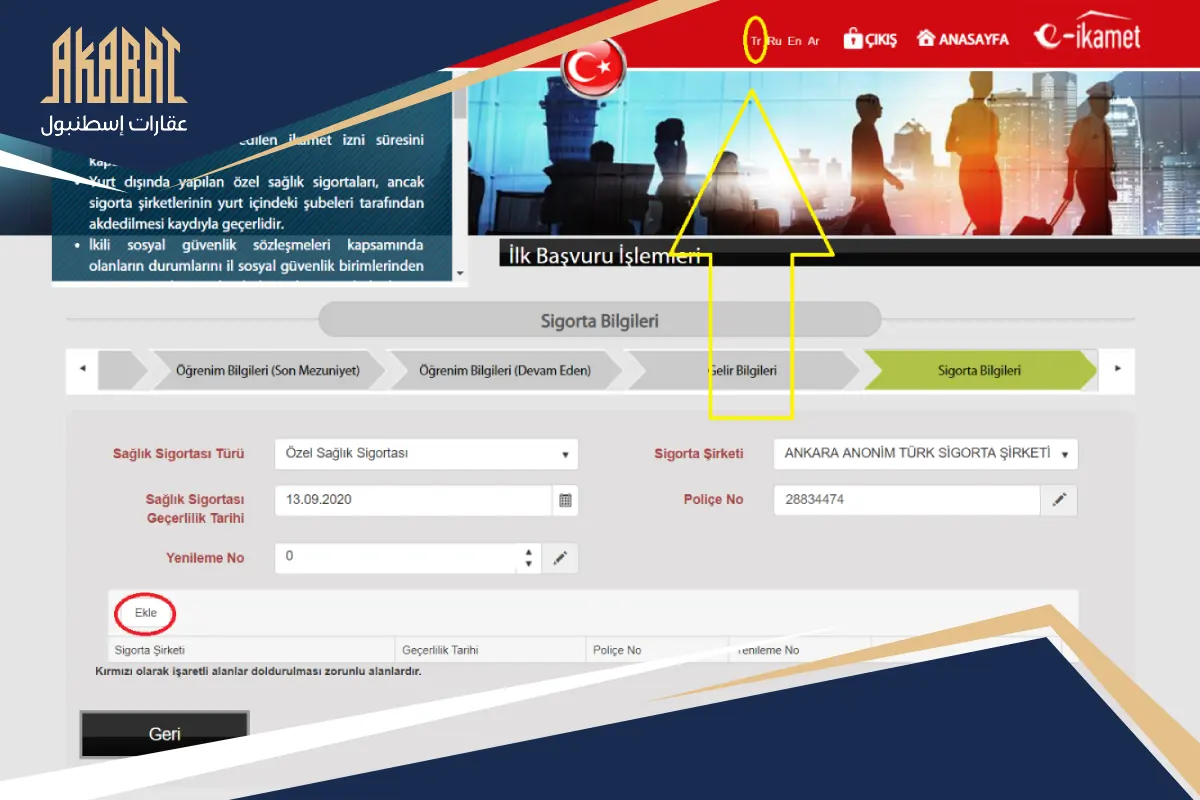
Task: Click the Sigorta Bilgileri section heading
Action: (599, 322)
